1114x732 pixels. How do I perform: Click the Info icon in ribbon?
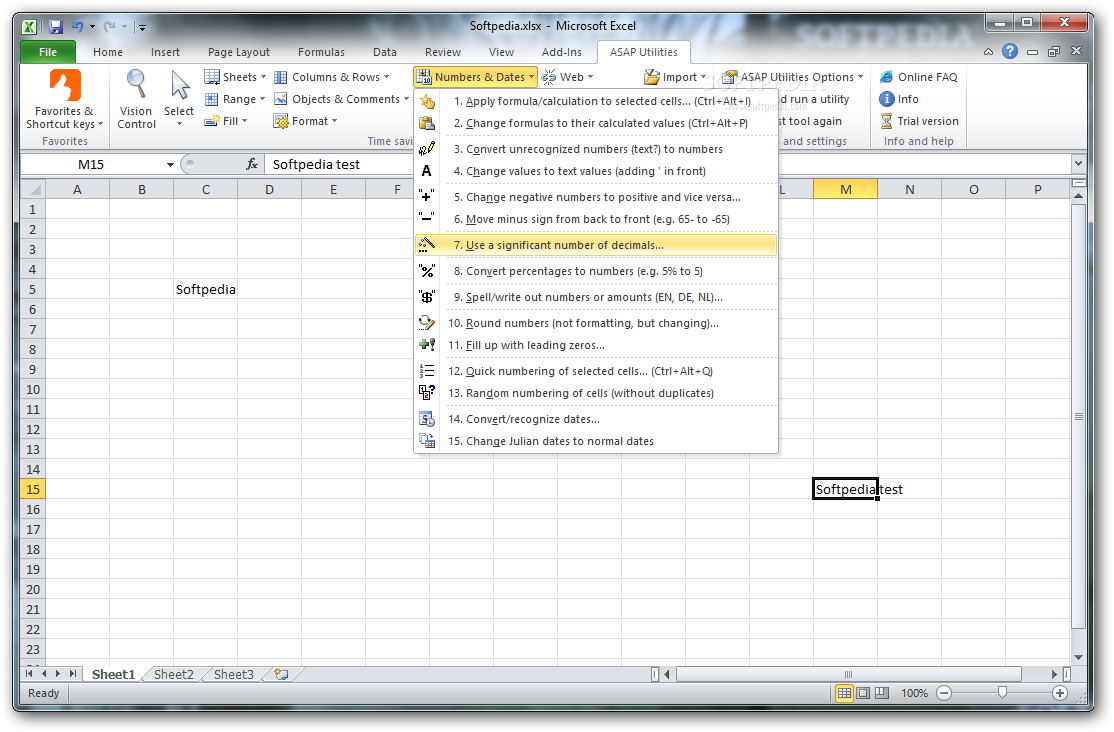click(887, 99)
